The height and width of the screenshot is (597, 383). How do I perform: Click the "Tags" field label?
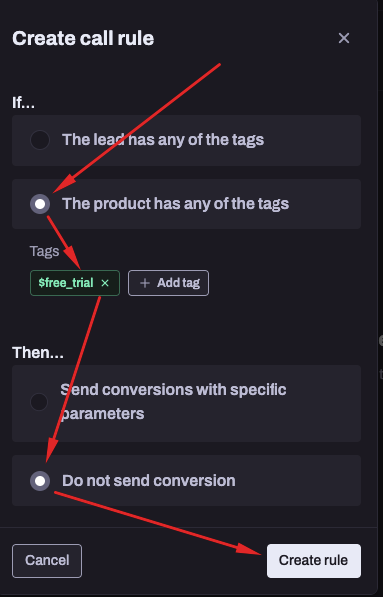(x=45, y=251)
